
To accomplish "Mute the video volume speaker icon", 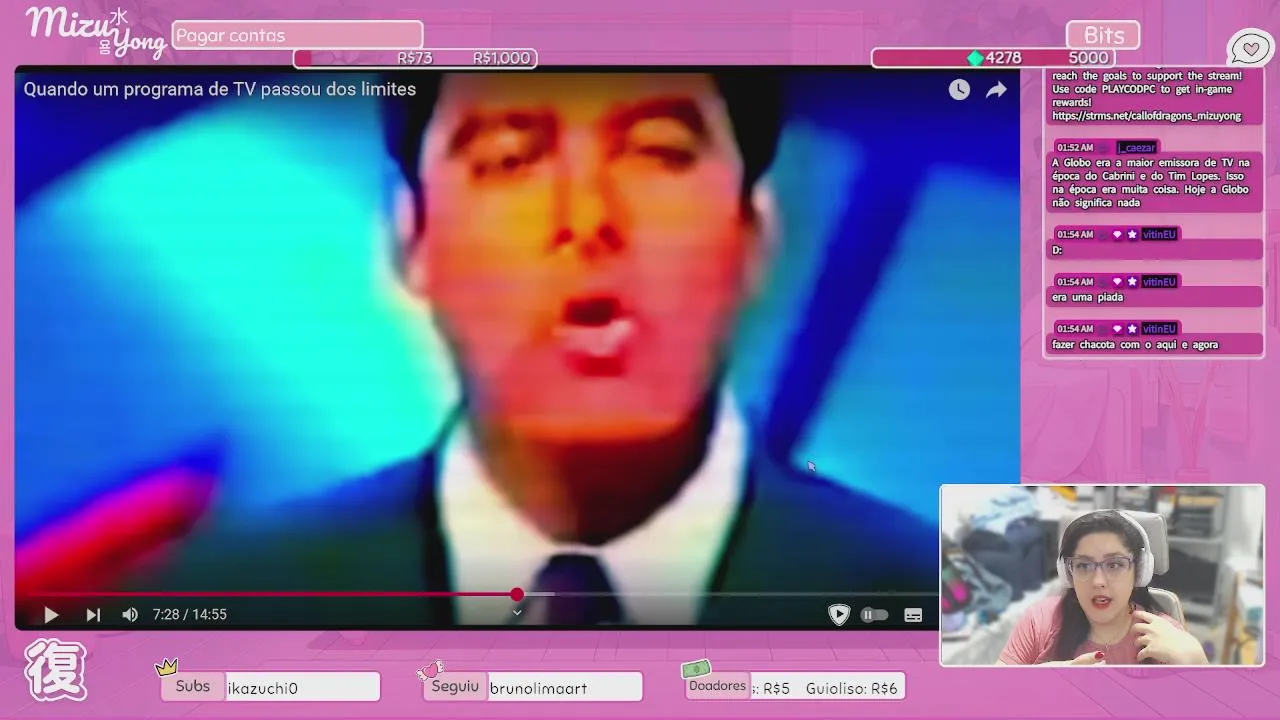I will point(130,615).
